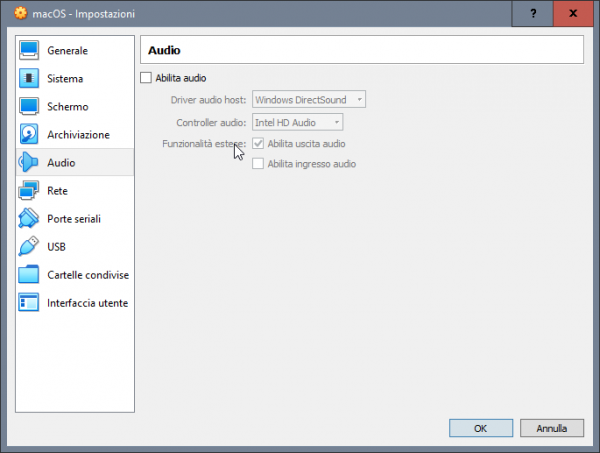Toggle the Abilita uscita audio checkbox
The width and height of the screenshot is (600, 453).
[x=258, y=144]
